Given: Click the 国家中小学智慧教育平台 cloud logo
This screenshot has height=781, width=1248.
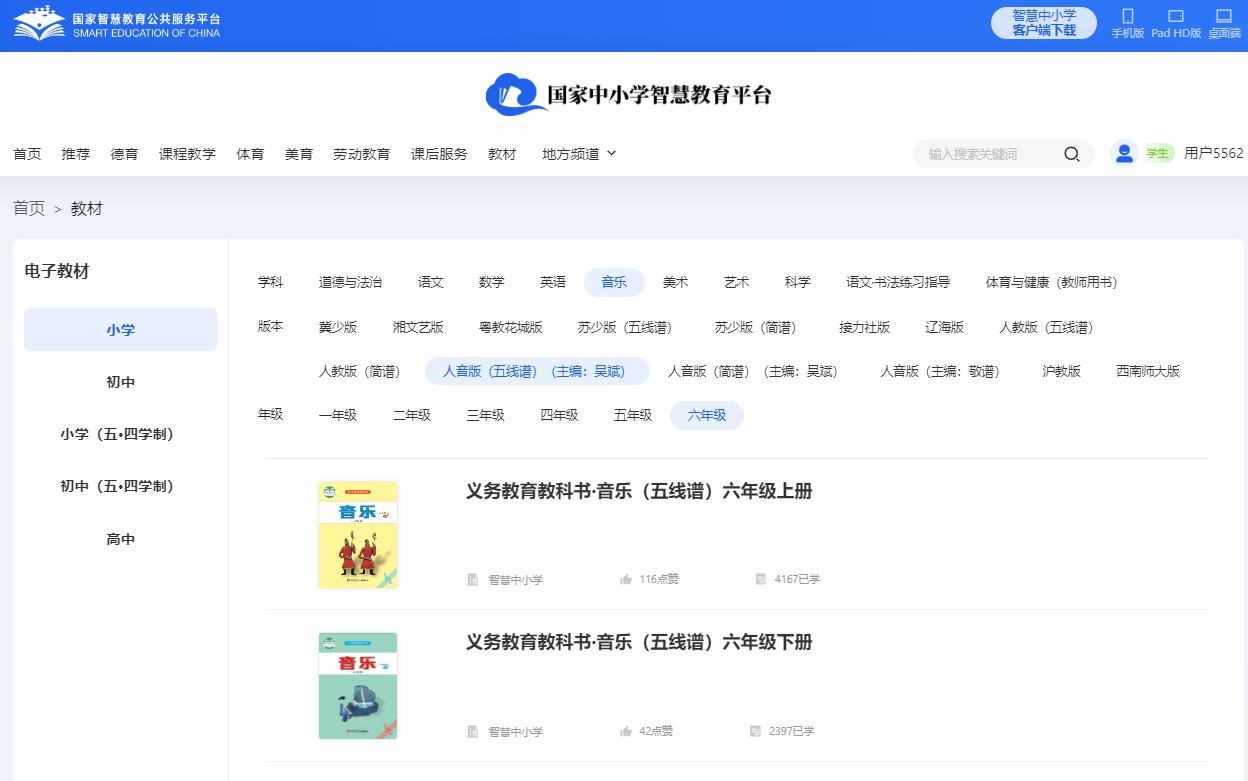Looking at the screenshot, I should [x=629, y=95].
